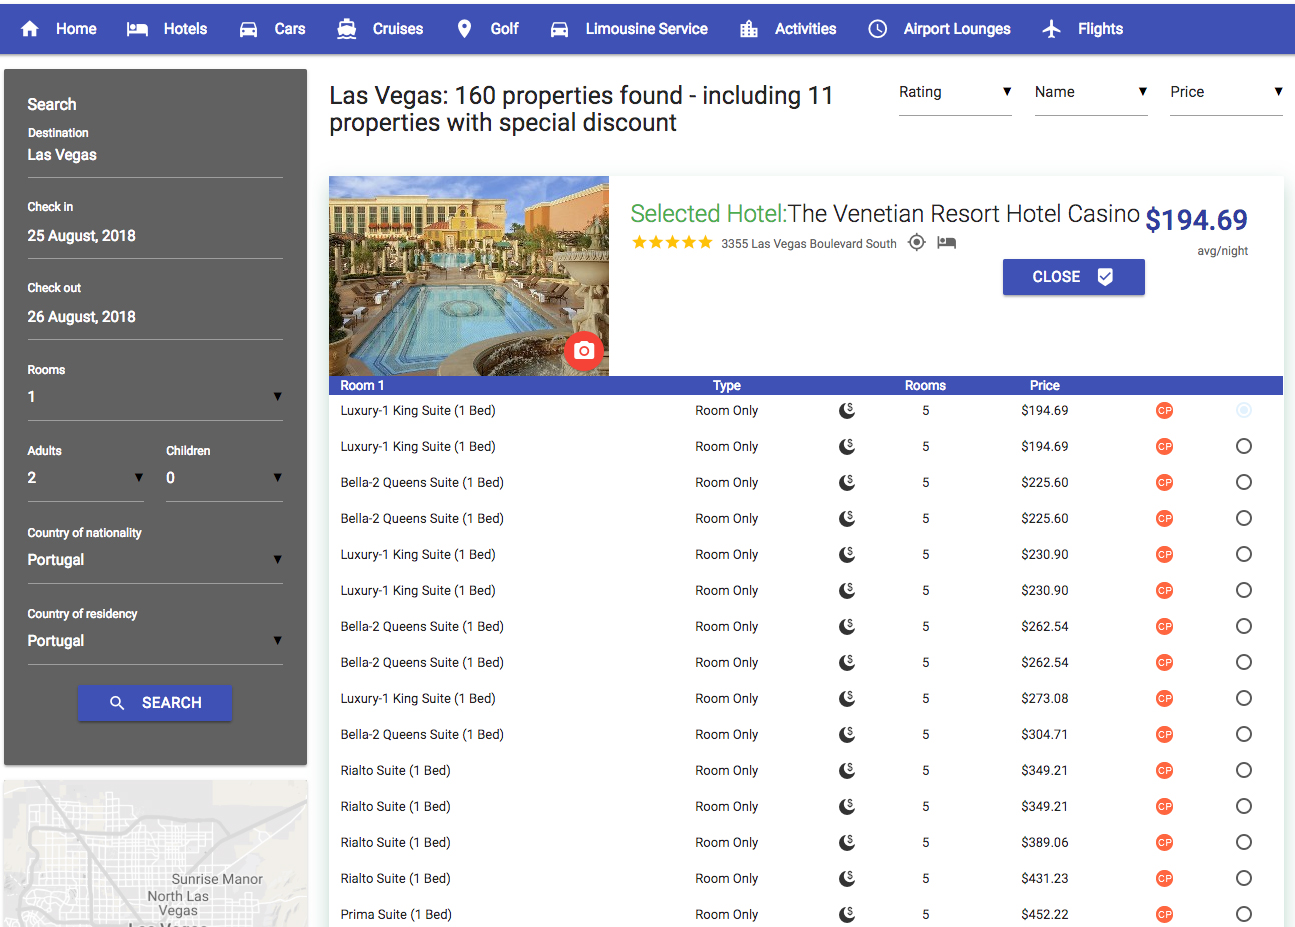
Task: Click the five-star rating of The Venetian
Action: [672, 242]
